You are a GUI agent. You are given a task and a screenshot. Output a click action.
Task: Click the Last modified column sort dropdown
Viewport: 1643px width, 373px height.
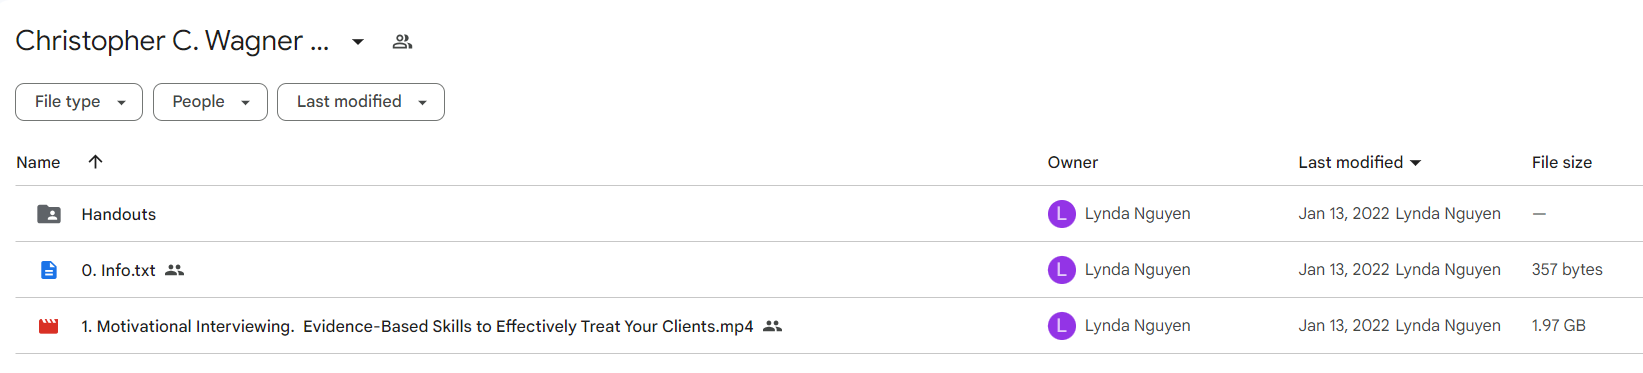coord(1360,162)
